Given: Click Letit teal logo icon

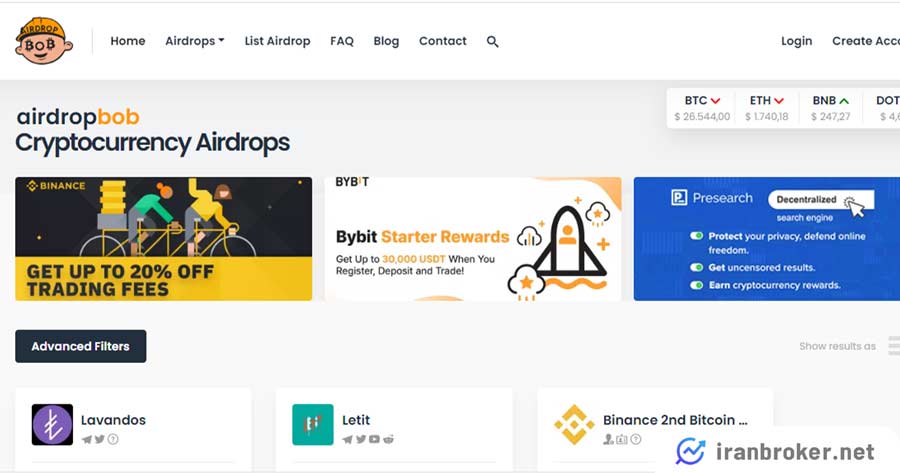Looking at the screenshot, I should [313, 425].
